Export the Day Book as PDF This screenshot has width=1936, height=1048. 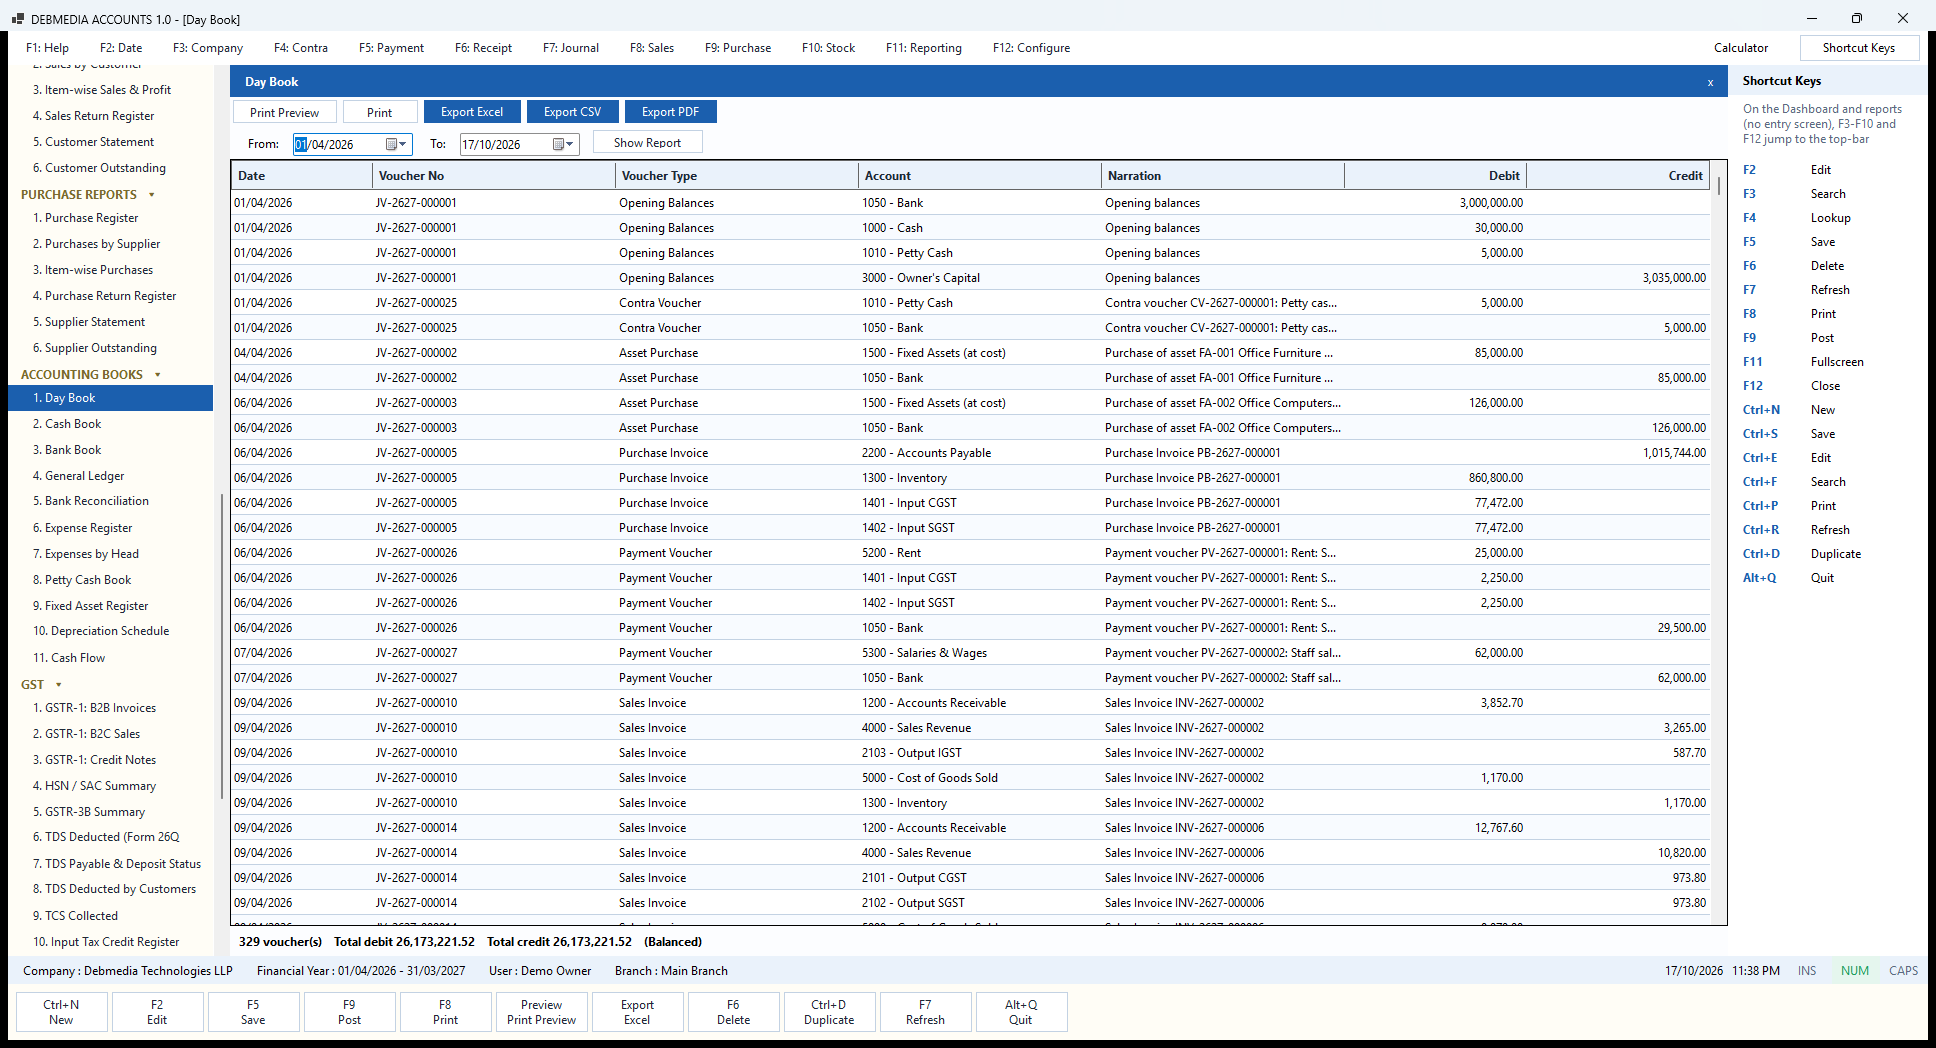671,112
